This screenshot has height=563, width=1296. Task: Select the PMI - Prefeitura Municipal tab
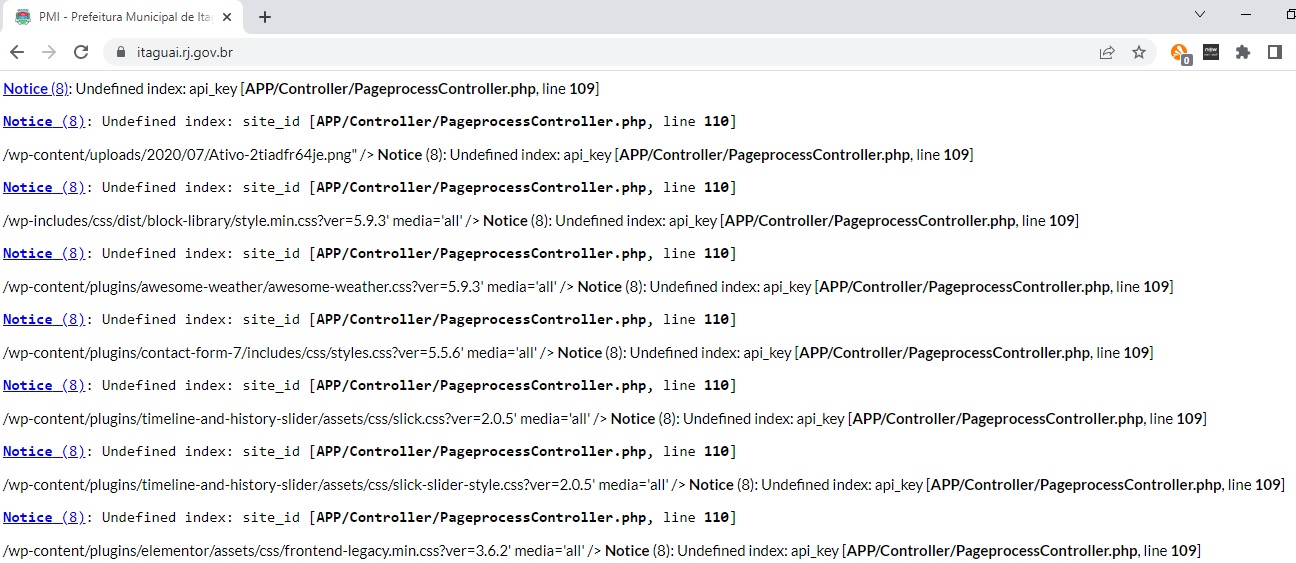120,17
